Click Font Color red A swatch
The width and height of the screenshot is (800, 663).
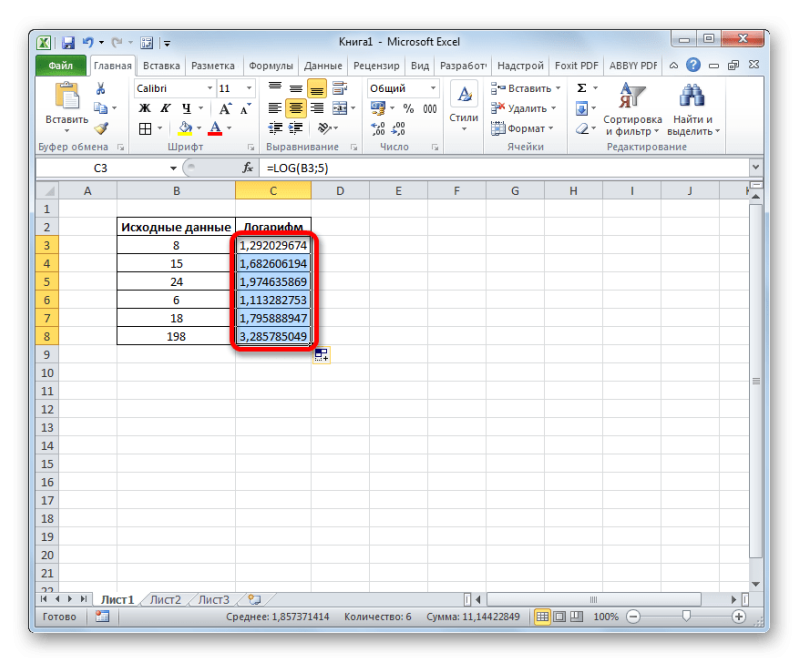(x=215, y=129)
